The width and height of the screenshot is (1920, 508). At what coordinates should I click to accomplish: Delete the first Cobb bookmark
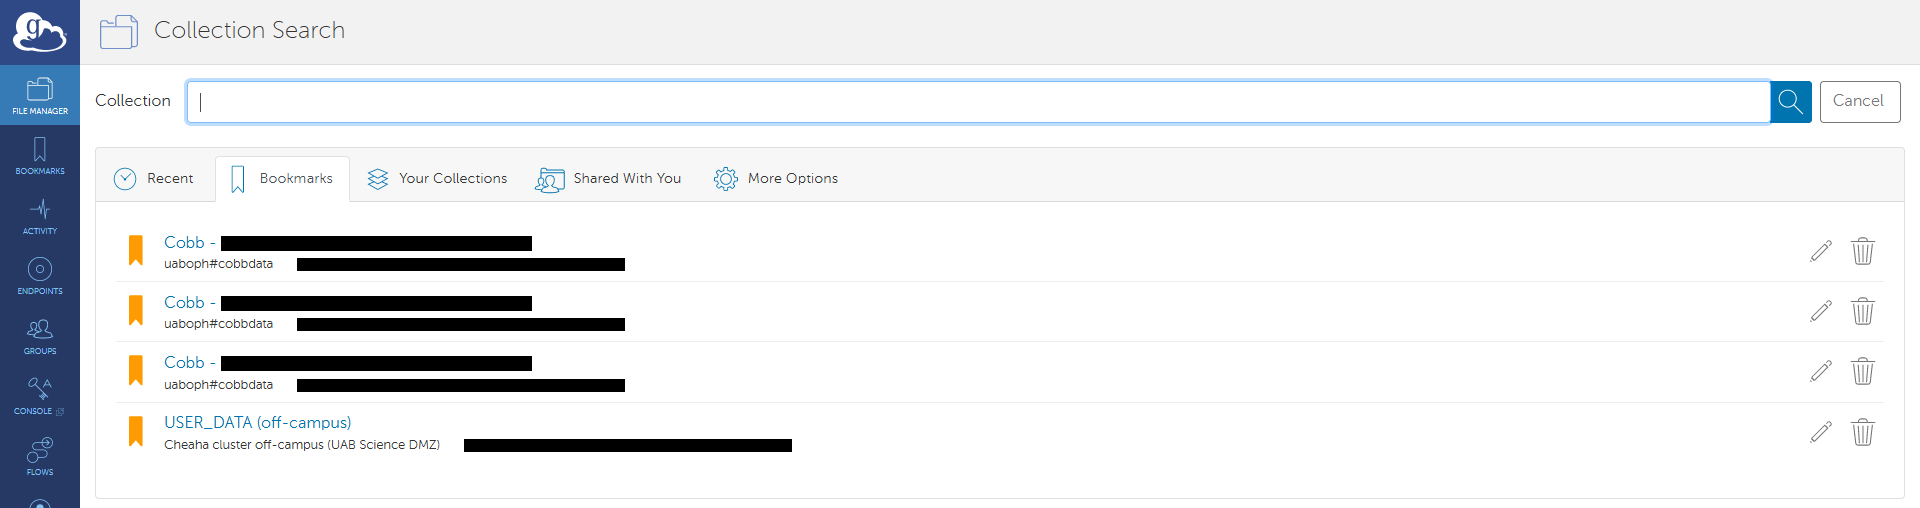pos(1862,251)
